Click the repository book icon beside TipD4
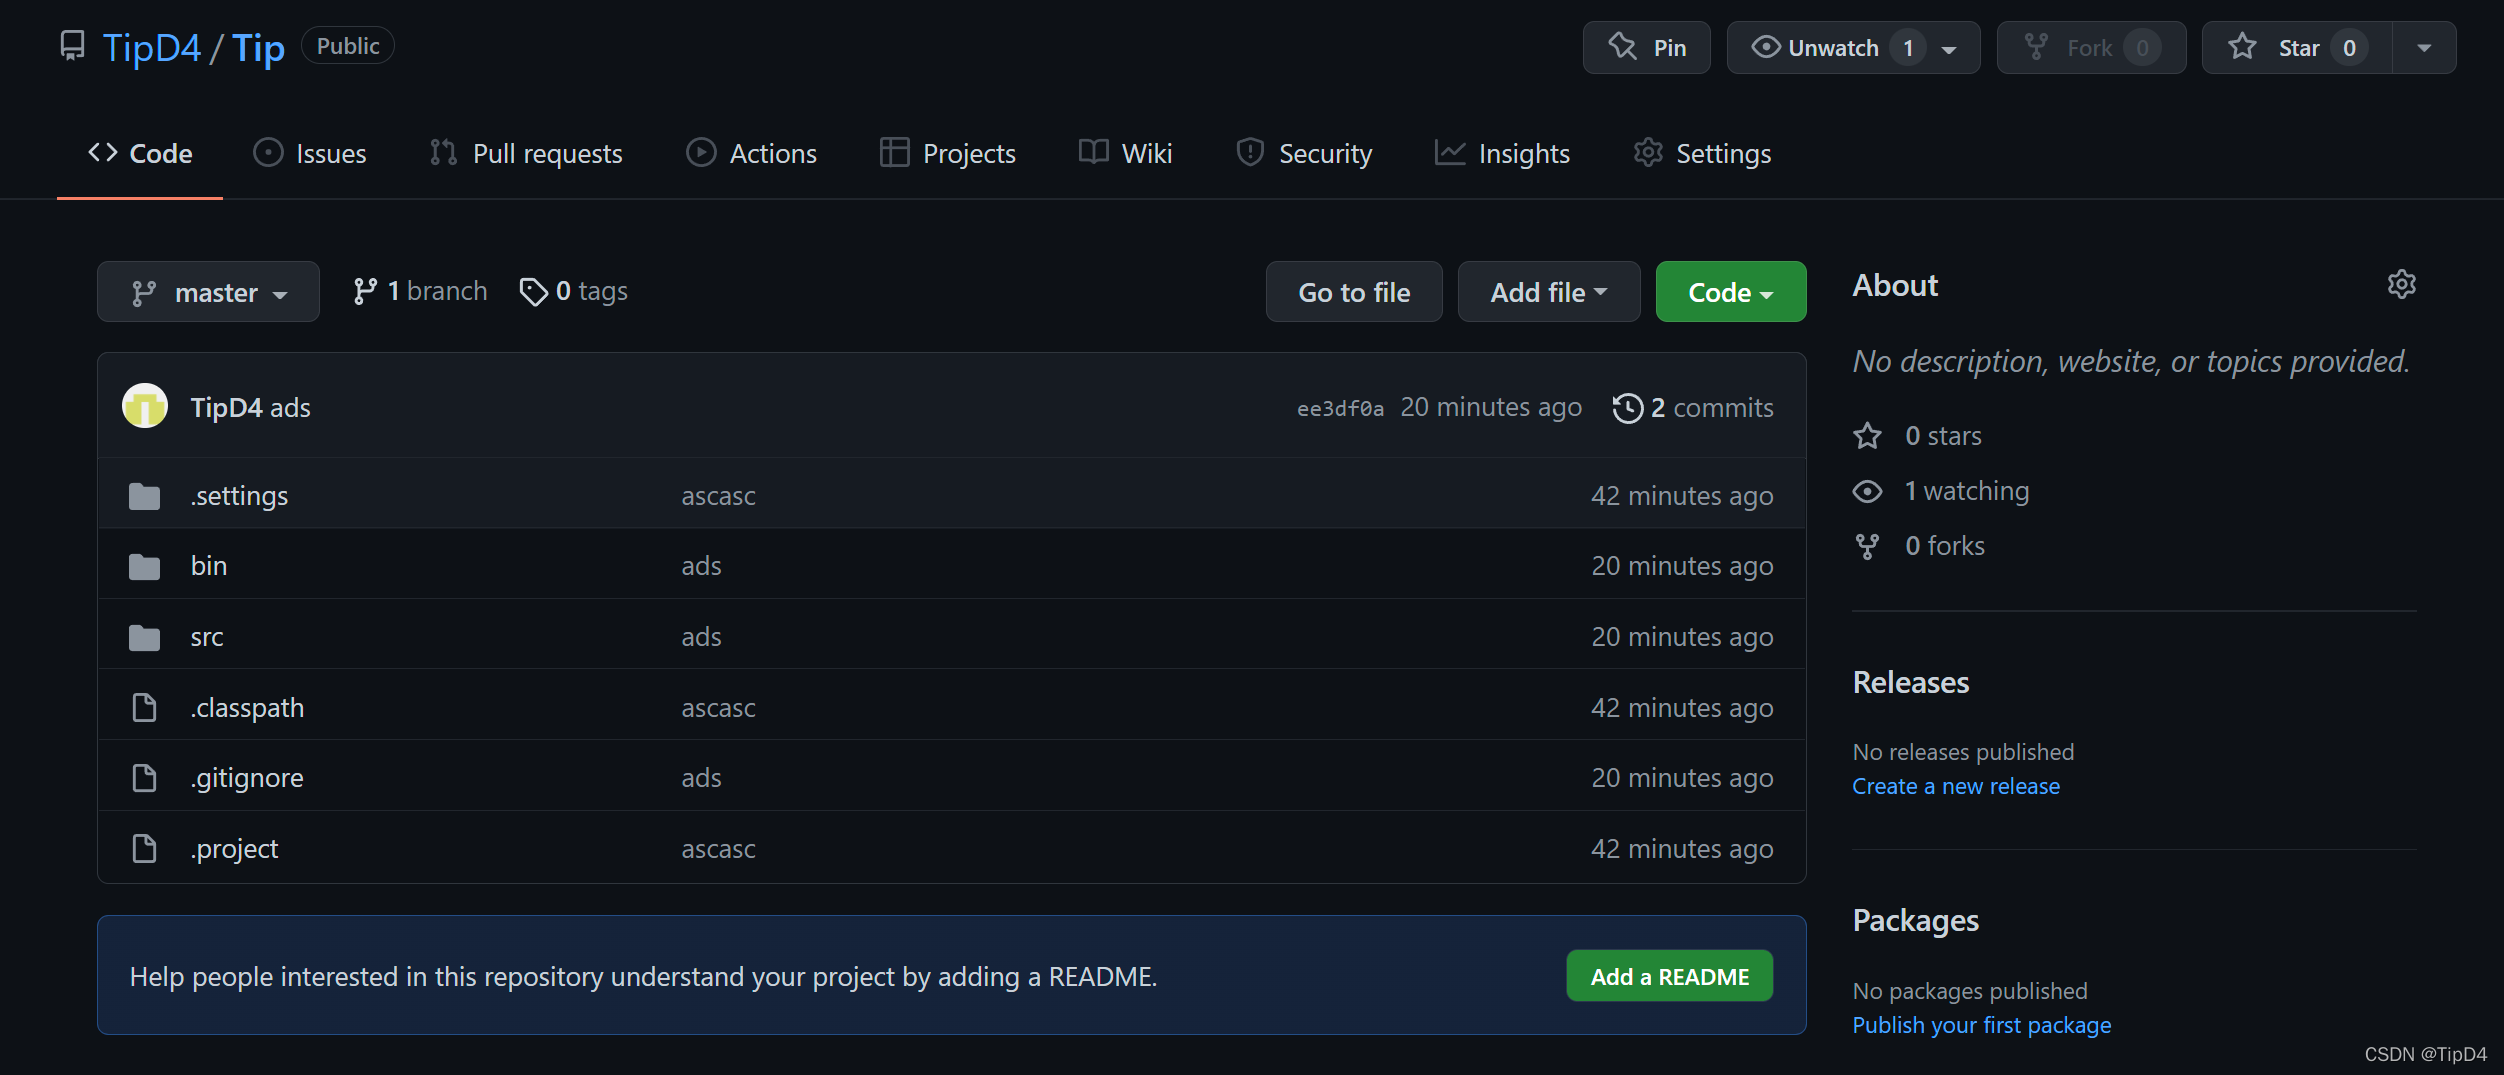The width and height of the screenshot is (2504, 1075). [72, 46]
